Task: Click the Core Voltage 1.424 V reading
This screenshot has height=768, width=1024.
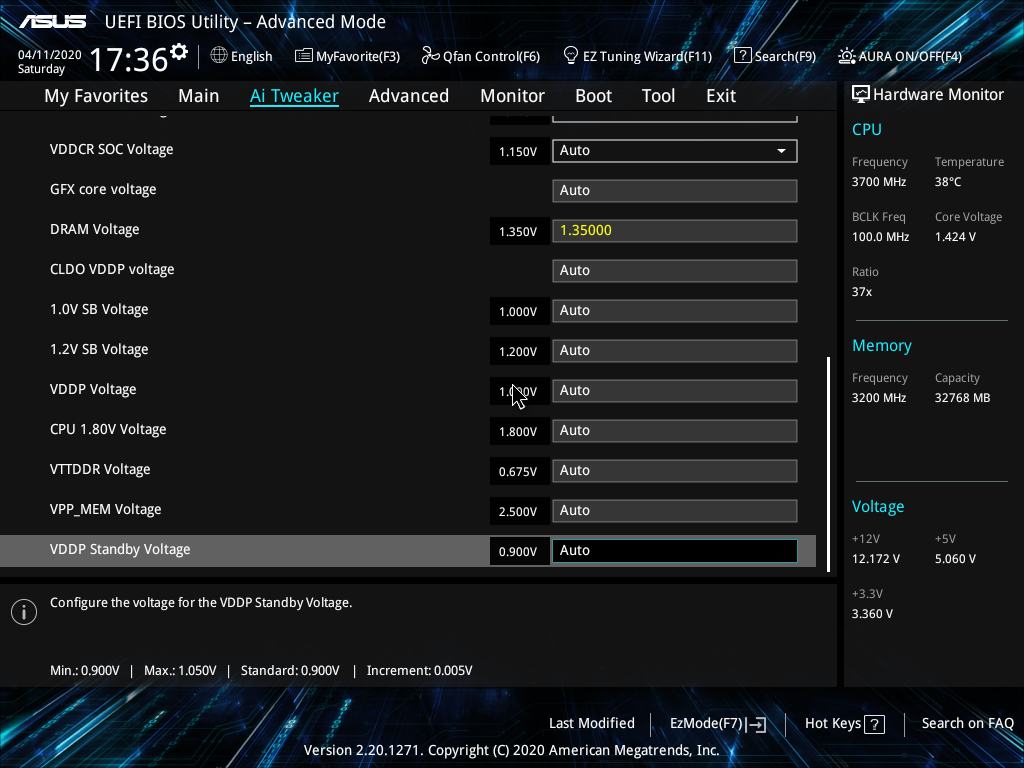Action: point(955,237)
